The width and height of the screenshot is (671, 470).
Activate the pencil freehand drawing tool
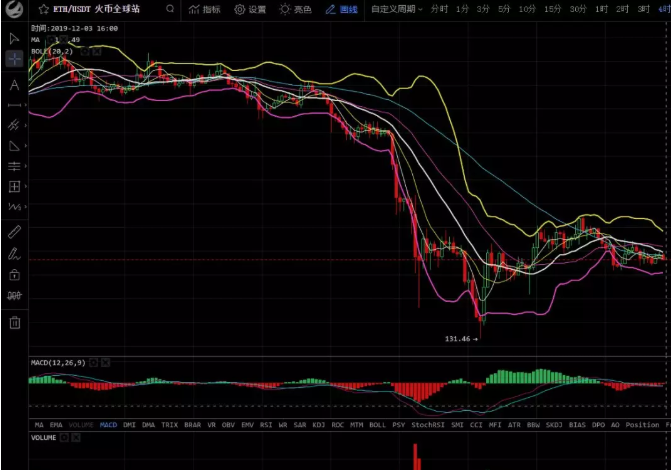[14, 253]
